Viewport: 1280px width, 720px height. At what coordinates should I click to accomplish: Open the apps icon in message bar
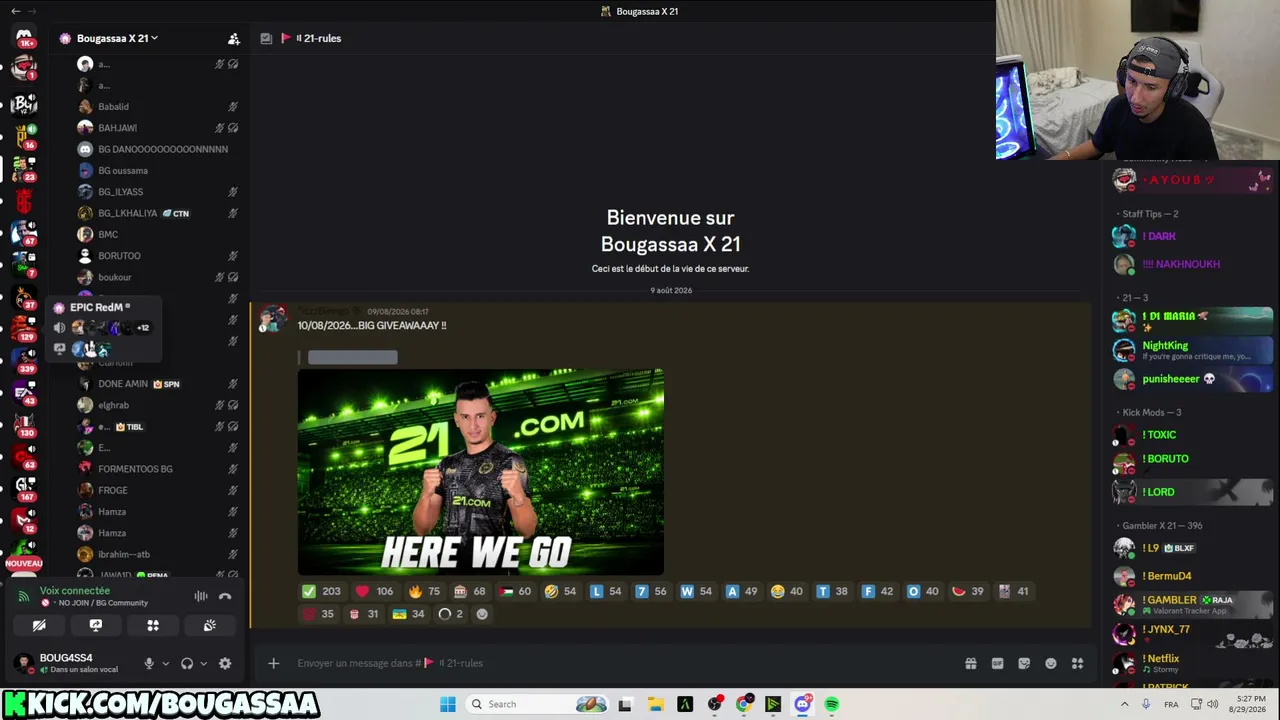1078,663
